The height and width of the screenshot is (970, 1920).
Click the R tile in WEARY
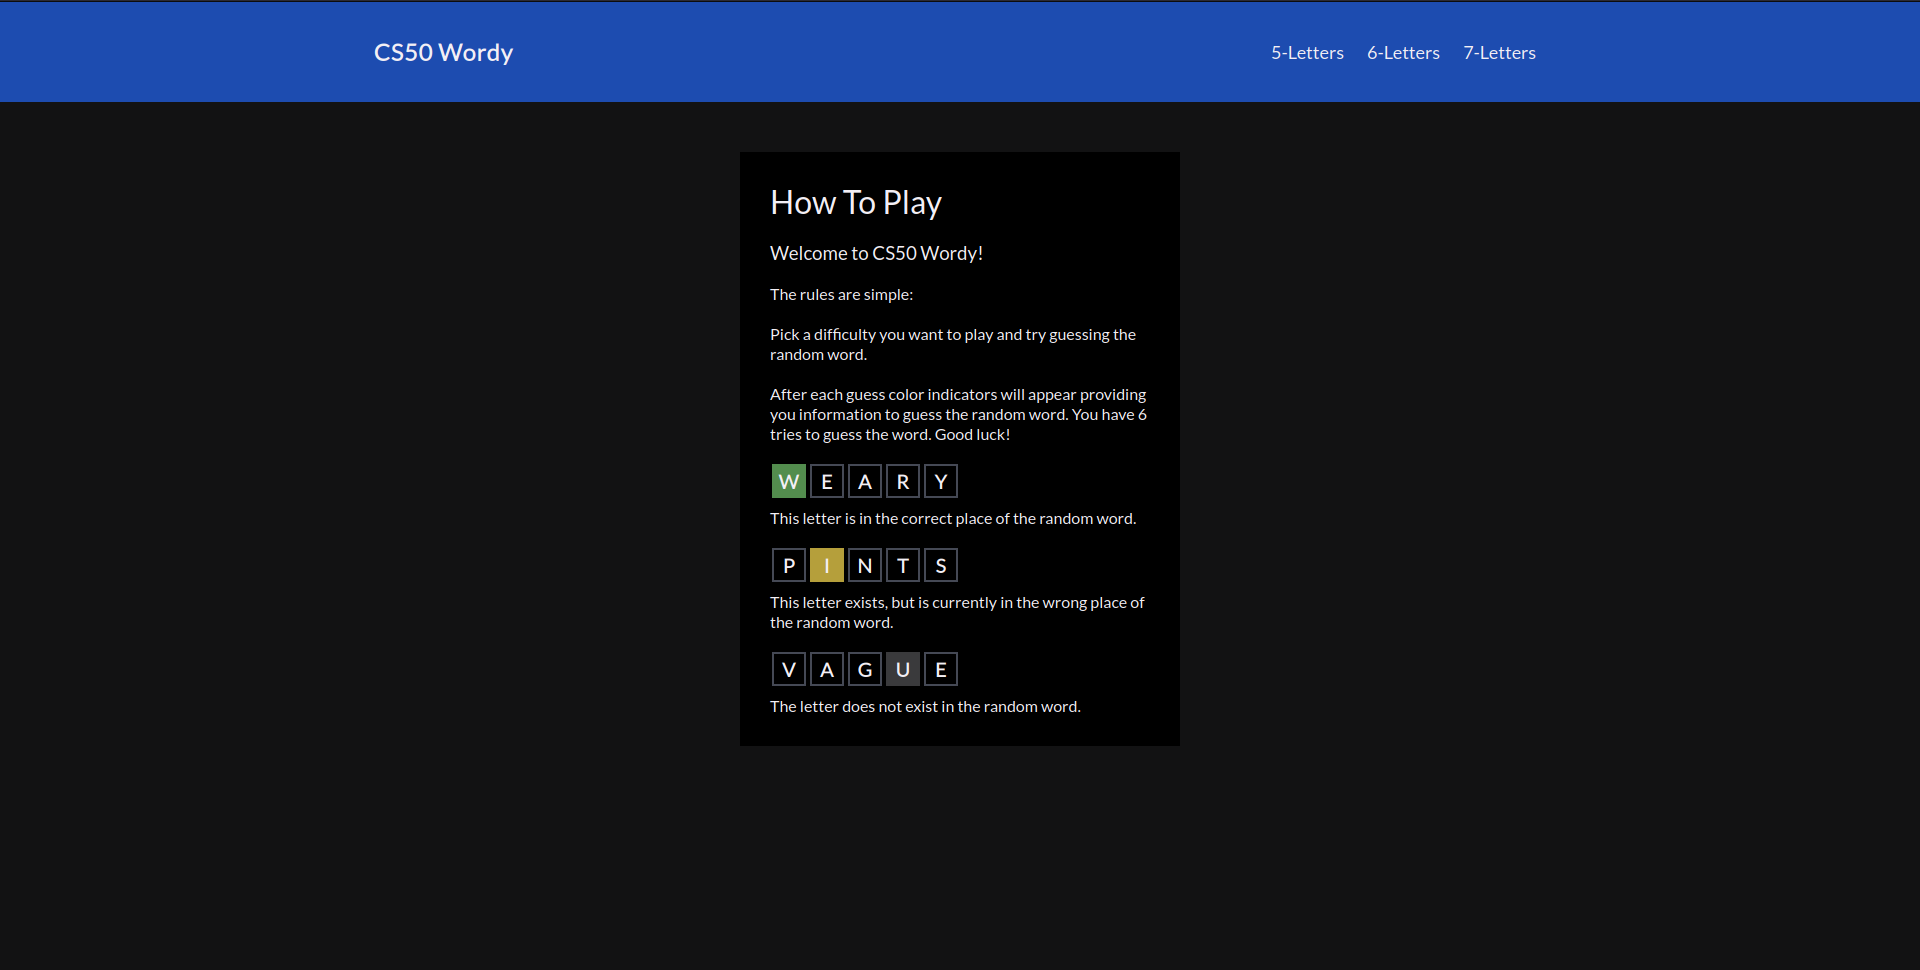pos(902,481)
